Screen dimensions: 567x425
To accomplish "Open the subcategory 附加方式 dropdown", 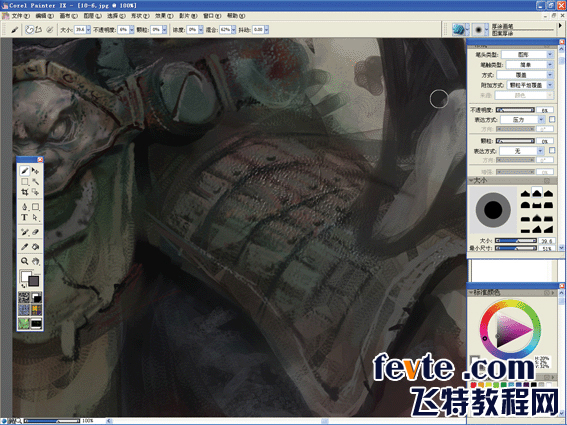I will pos(530,85).
